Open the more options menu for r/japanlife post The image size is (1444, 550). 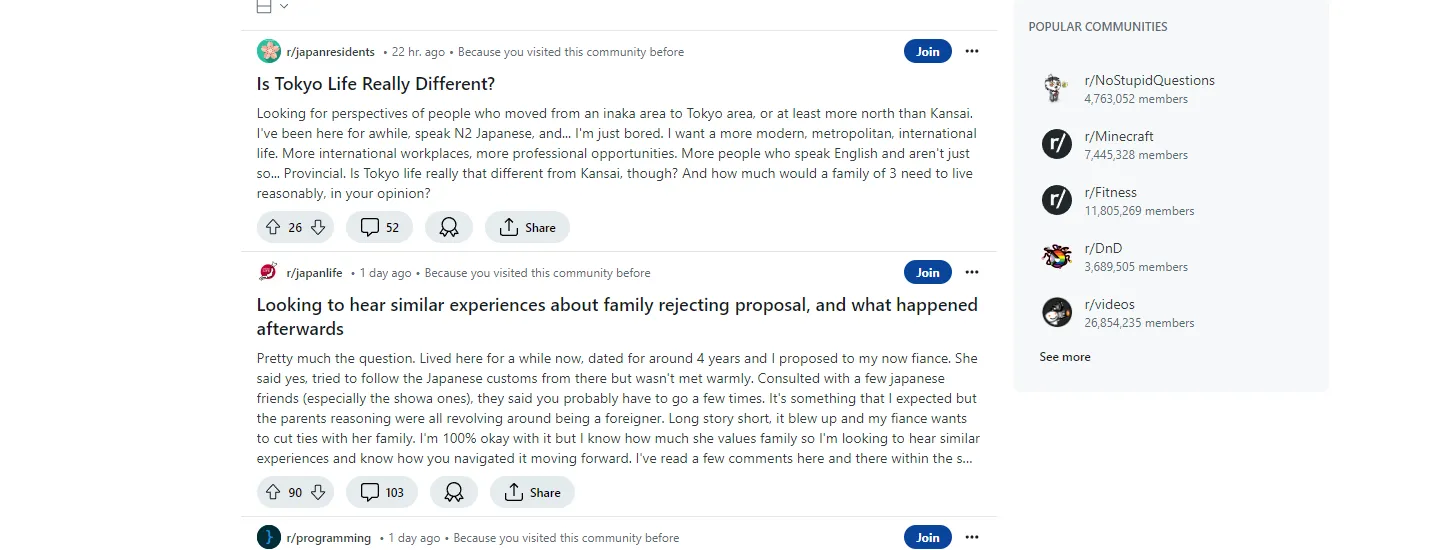click(972, 272)
